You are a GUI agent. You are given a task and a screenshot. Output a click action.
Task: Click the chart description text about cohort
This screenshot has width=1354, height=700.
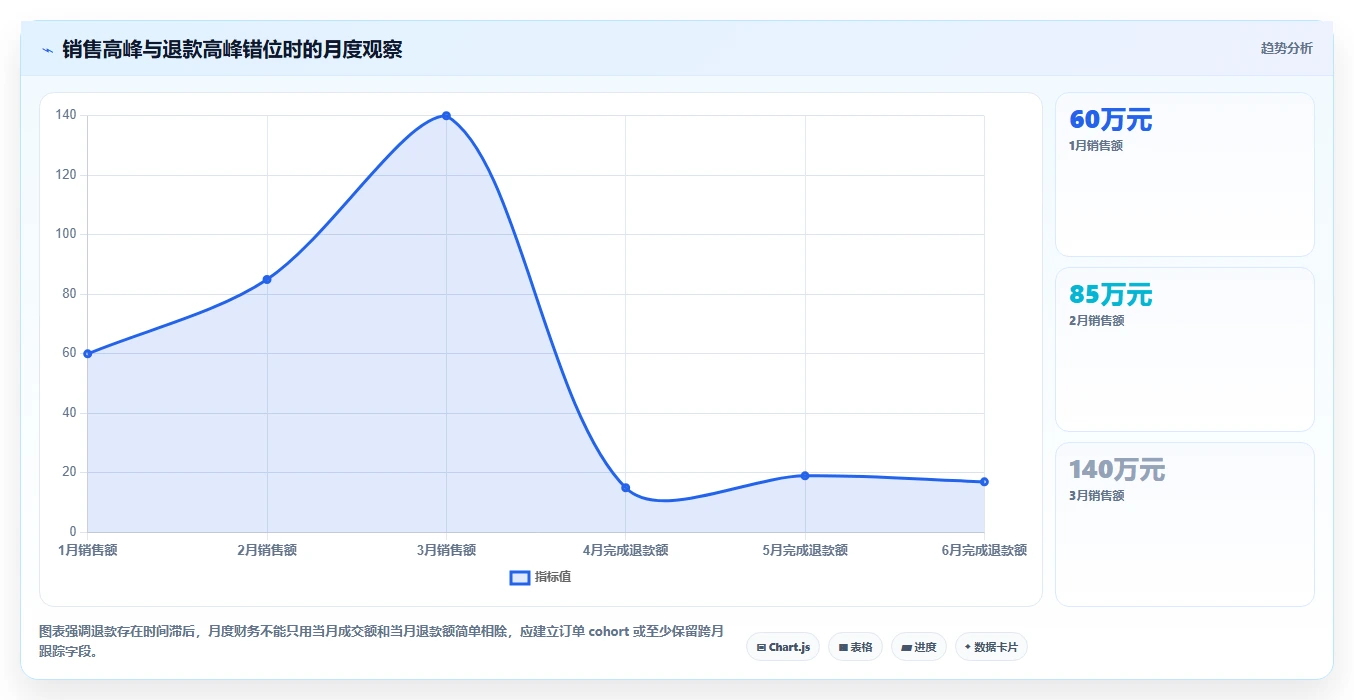(x=381, y=642)
